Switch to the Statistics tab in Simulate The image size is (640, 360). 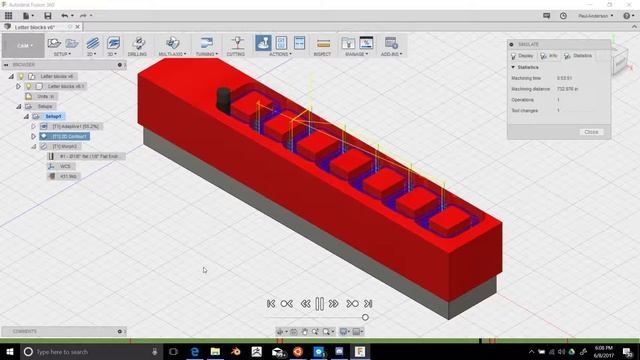tap(578, 56)
